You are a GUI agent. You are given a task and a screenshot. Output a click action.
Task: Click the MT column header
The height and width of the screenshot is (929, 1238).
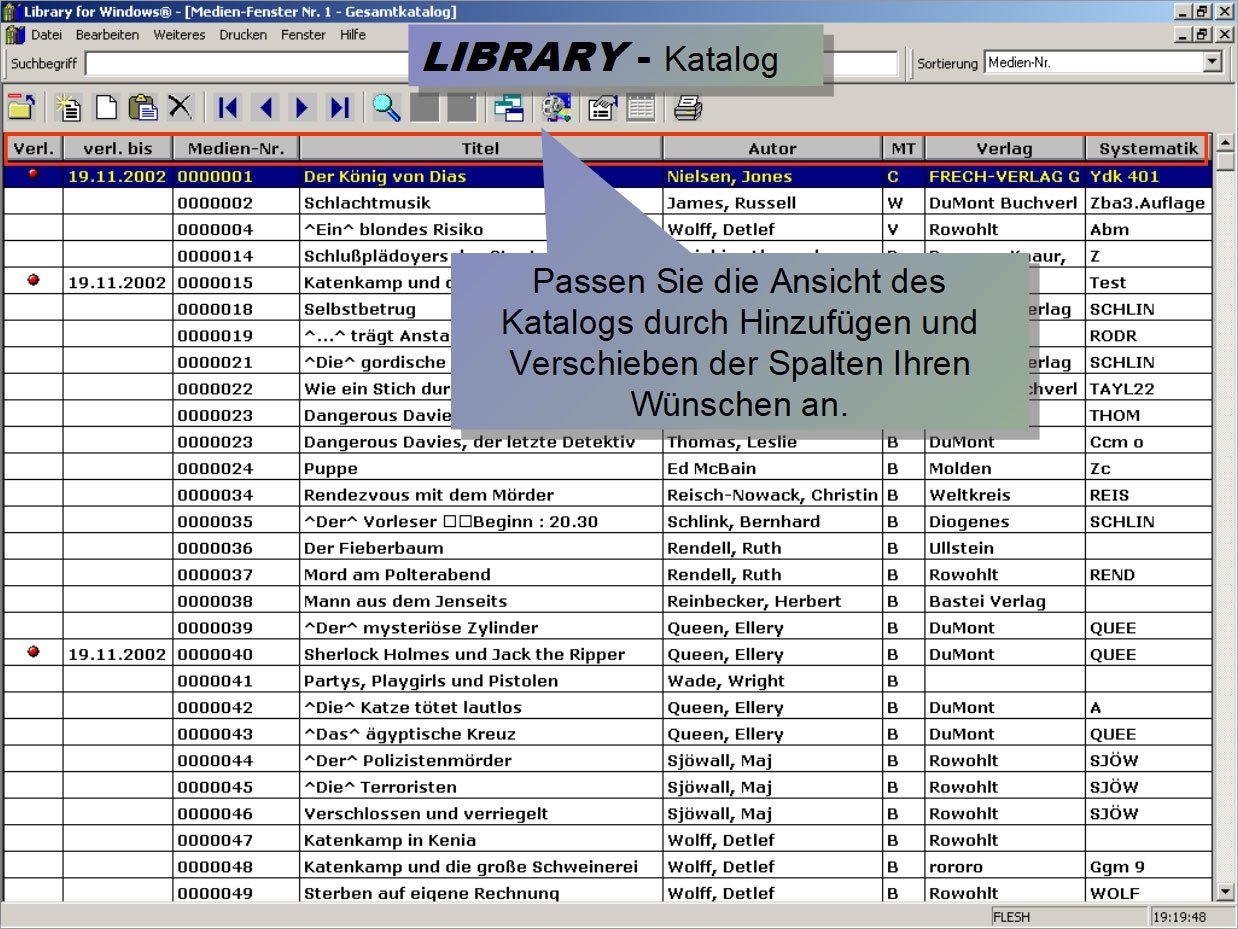pos(903,149)
